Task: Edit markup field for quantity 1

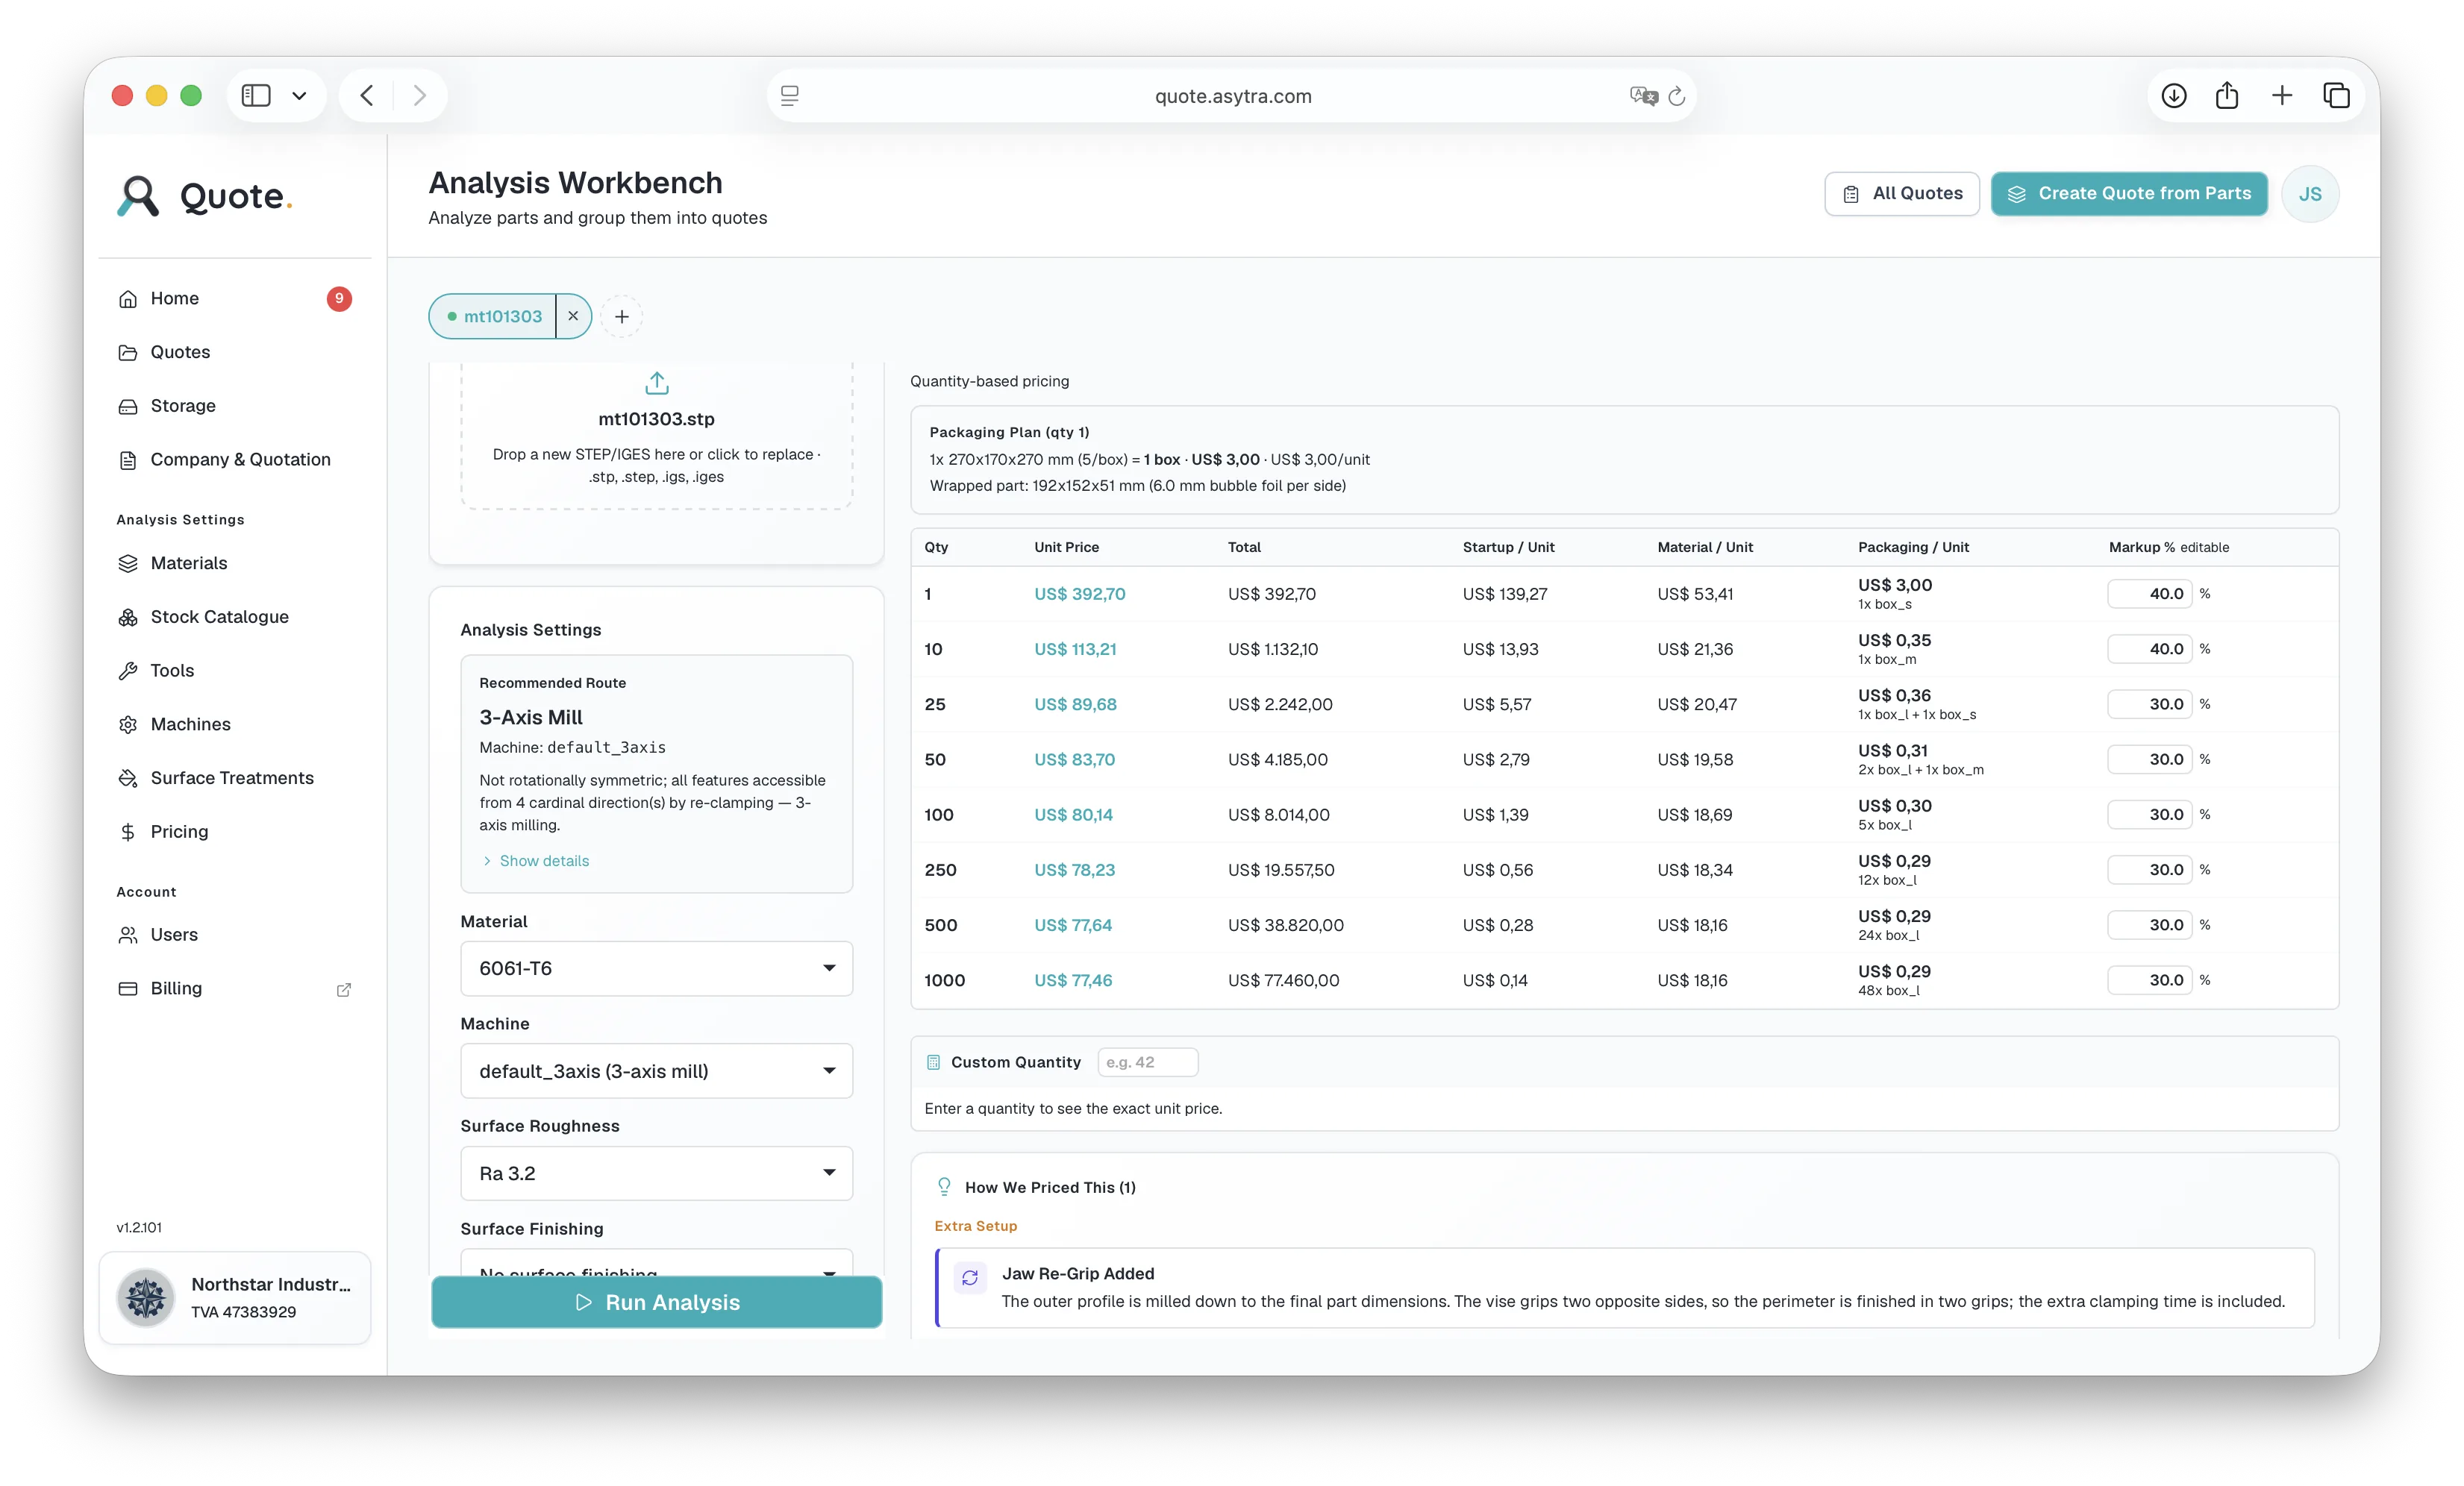Action: tap(2149, 594)
